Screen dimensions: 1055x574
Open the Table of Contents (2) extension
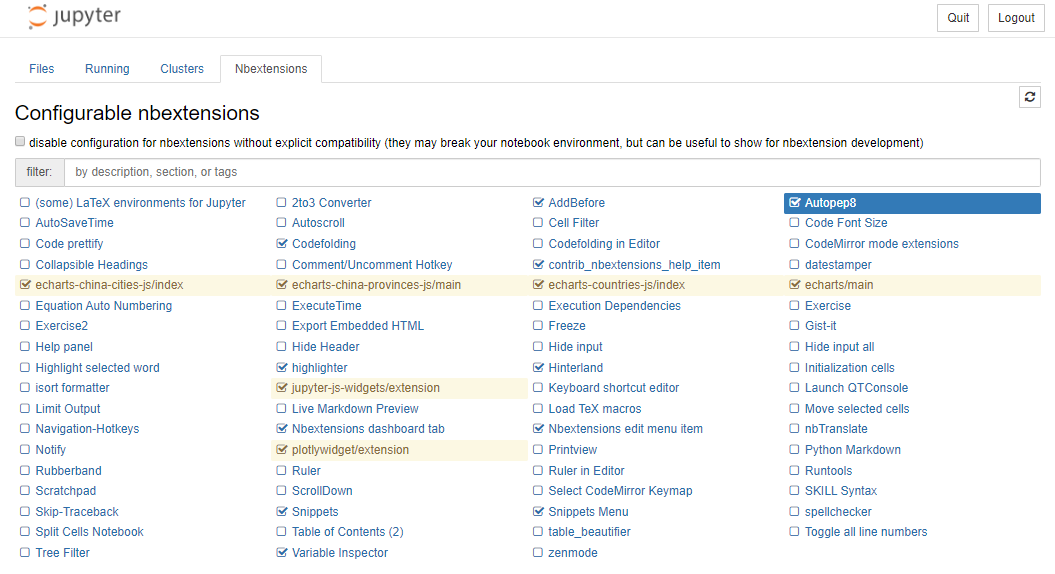pyautogui.click(x=348, y=532)
